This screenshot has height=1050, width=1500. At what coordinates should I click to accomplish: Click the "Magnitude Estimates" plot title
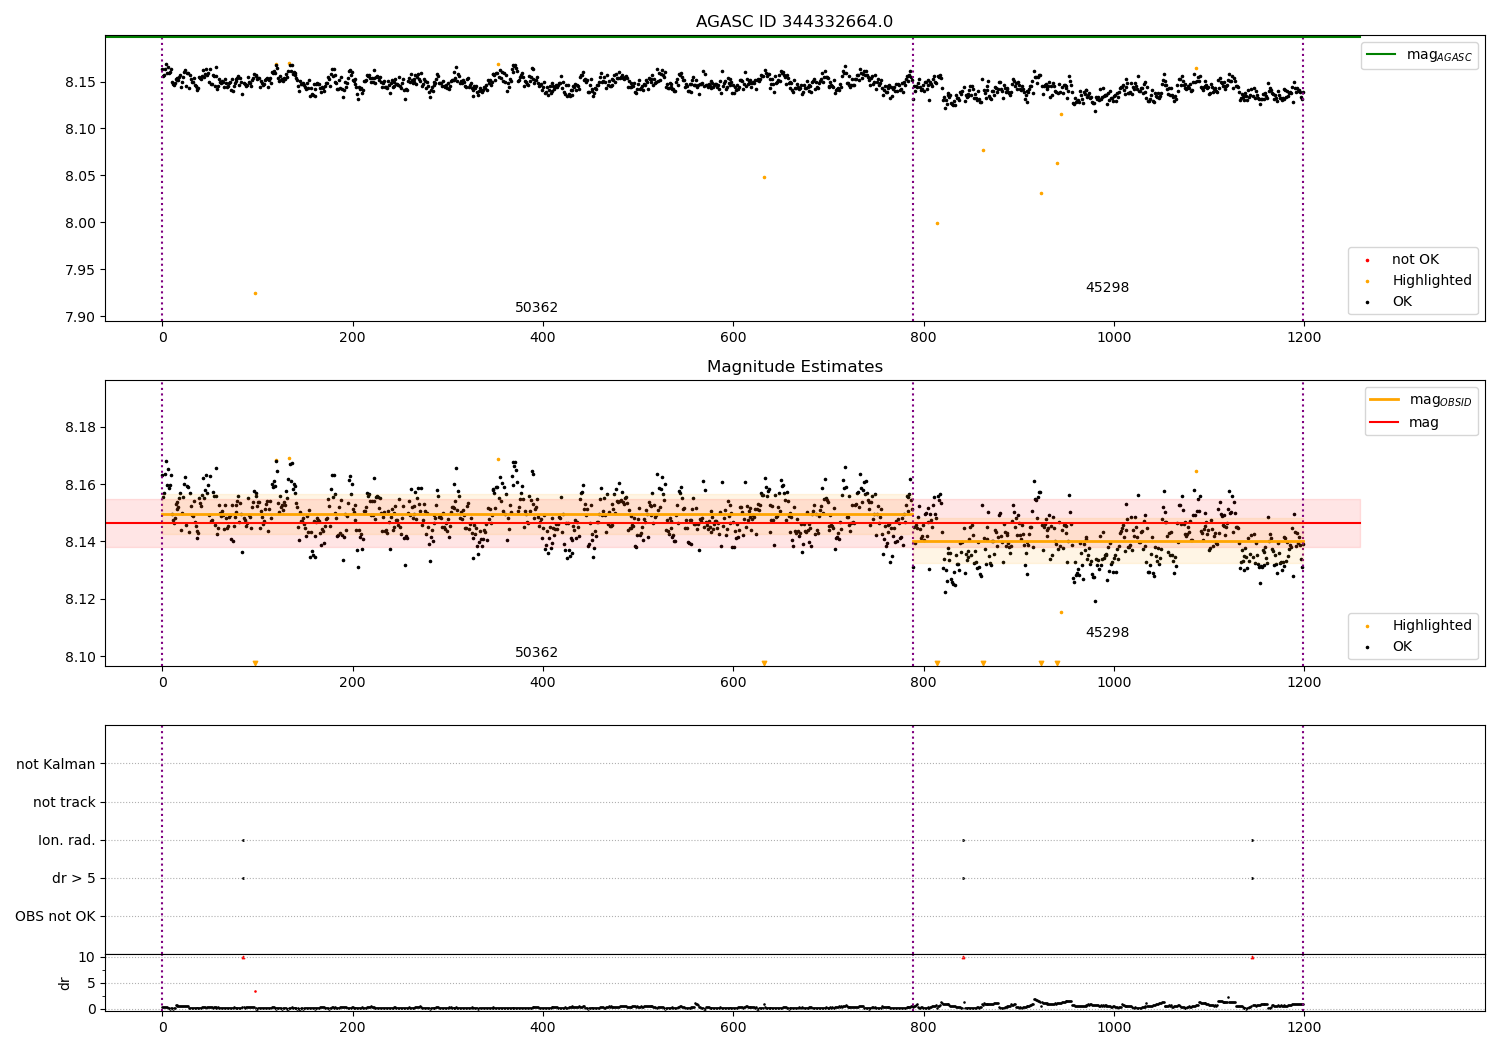tap(794, 367)
